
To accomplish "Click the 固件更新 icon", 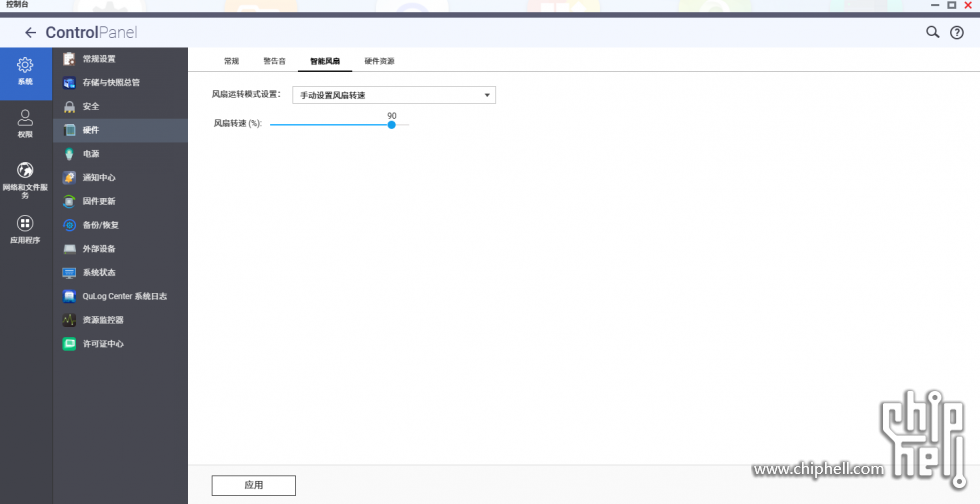I will pyautogui.click(x=69, y=201).
